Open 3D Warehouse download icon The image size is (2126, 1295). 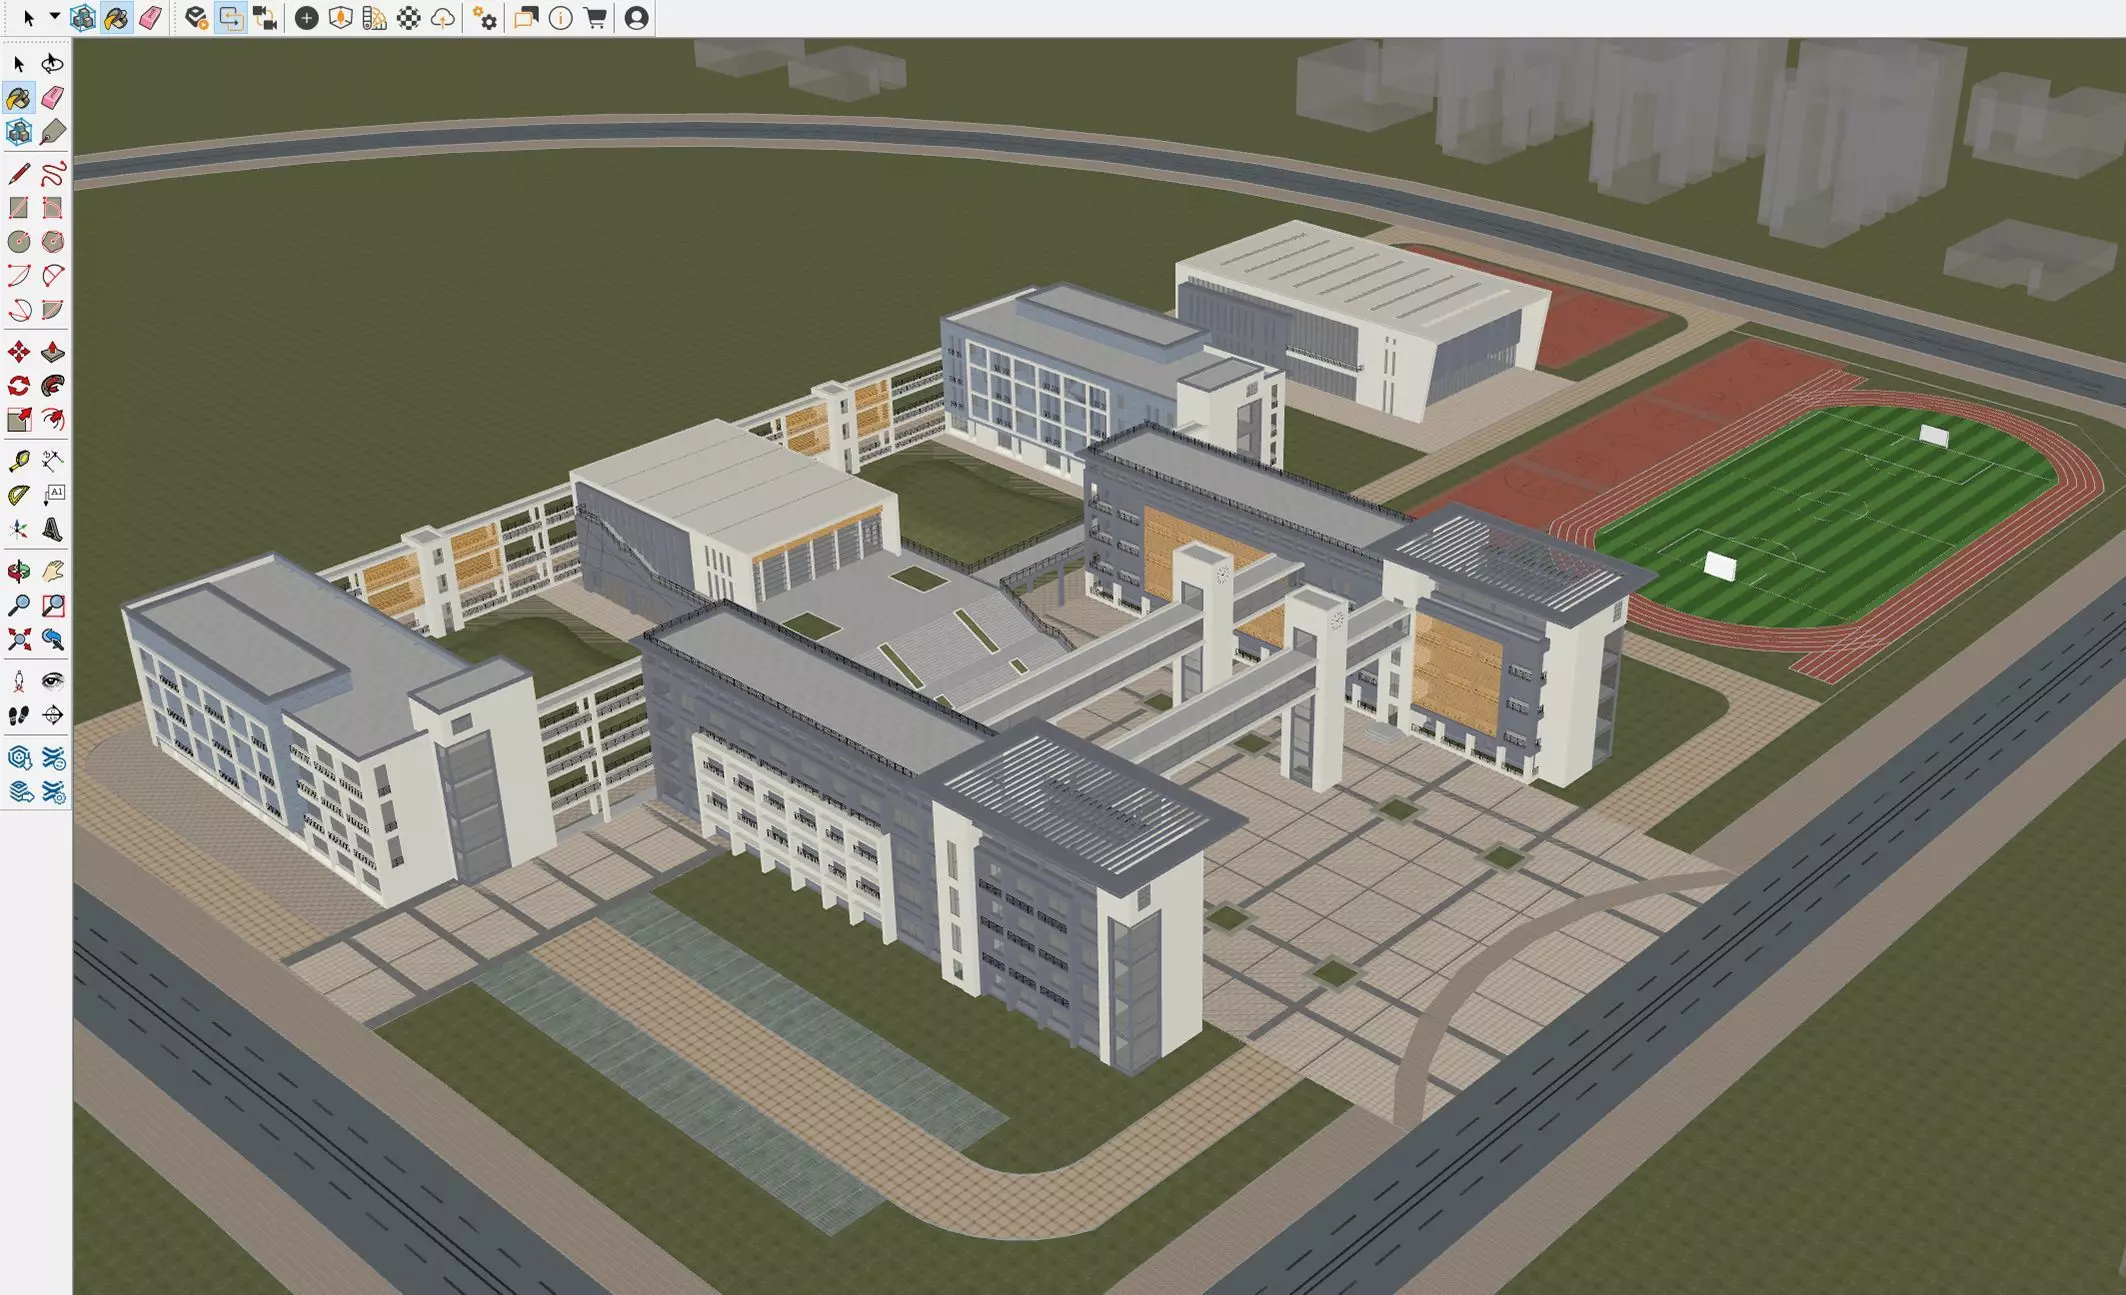point(19,758)
